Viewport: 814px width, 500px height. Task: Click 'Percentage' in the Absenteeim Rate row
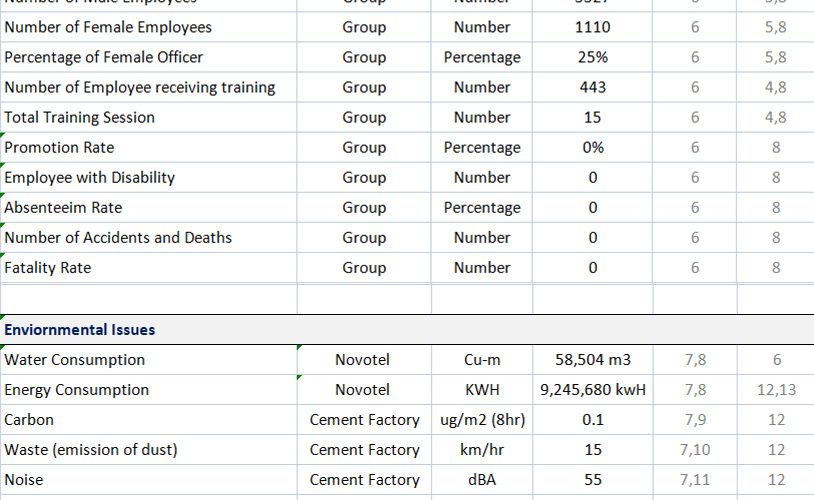pyautogui.click(x=482, y=208)
